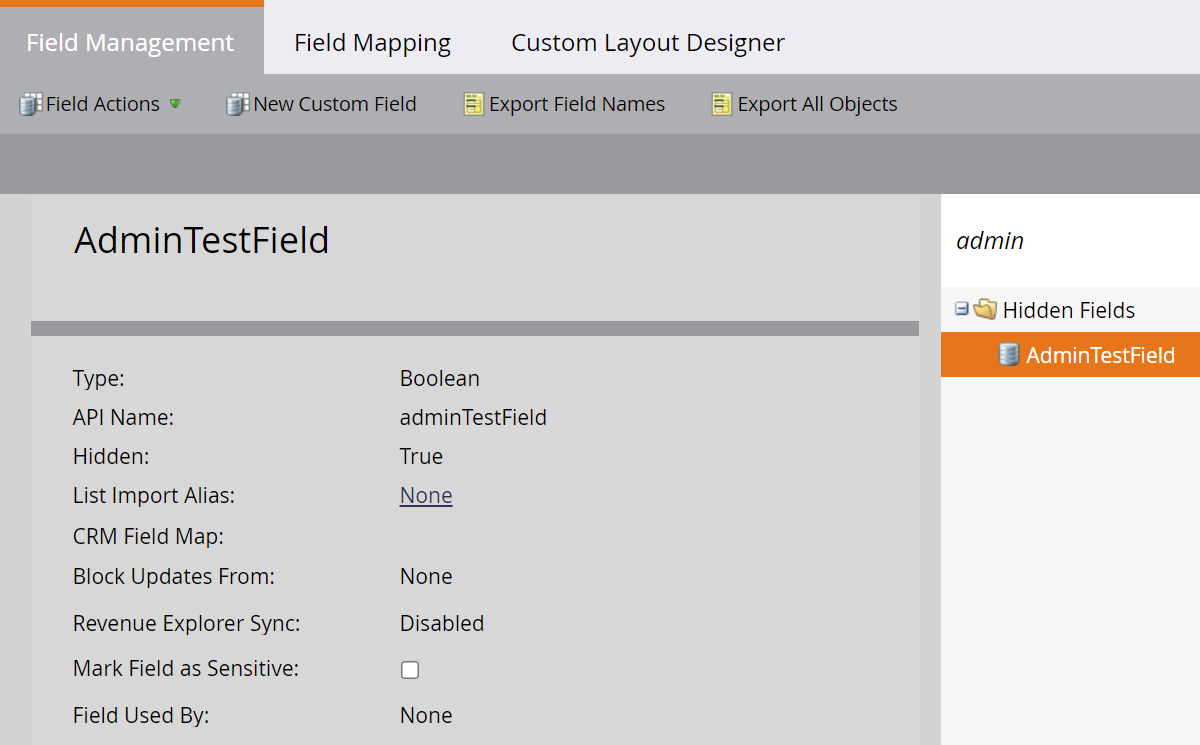Click the Field Actions database icon
Image resolution: width=1200 pixels, height=745 pixels.
[30, 104]
